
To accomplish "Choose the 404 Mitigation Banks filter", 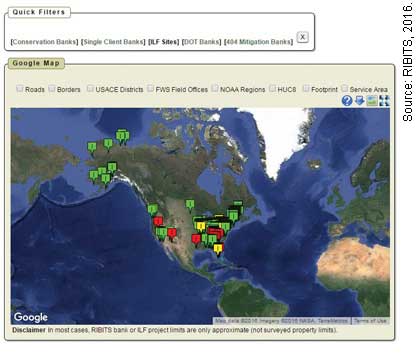I will 258,42.
